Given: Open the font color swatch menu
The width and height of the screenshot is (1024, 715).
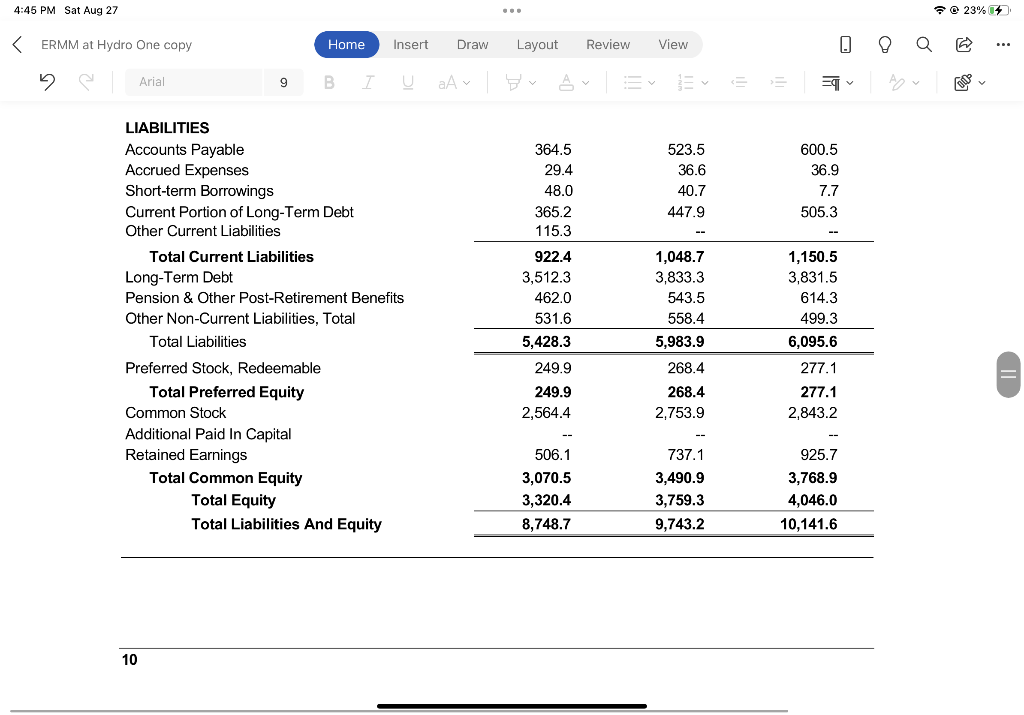Looking at the screenshot, I should pos(568,82).
